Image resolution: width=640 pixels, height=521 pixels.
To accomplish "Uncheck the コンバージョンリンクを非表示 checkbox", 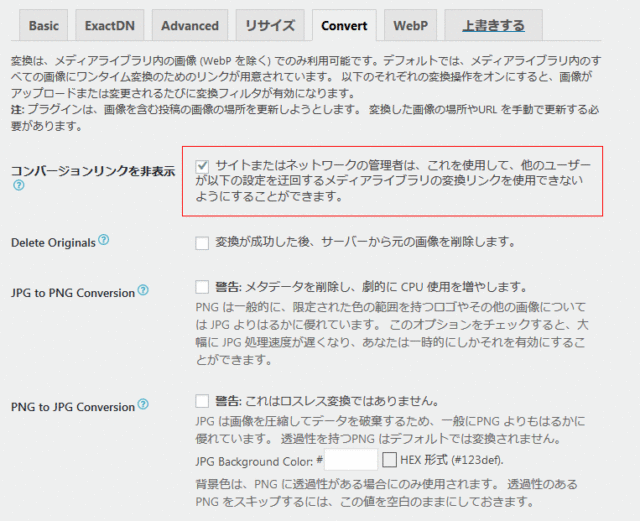I will tap(203, 165).
